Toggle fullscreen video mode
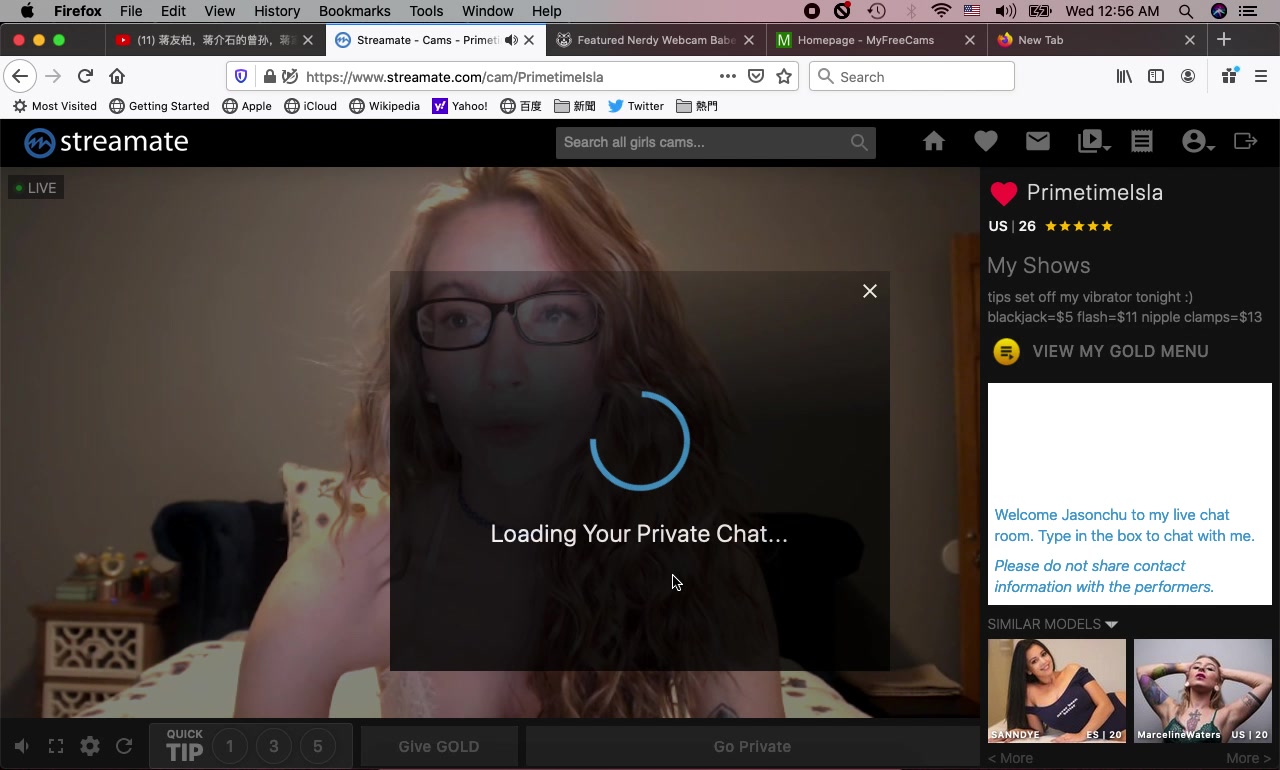 coord(56,746)
